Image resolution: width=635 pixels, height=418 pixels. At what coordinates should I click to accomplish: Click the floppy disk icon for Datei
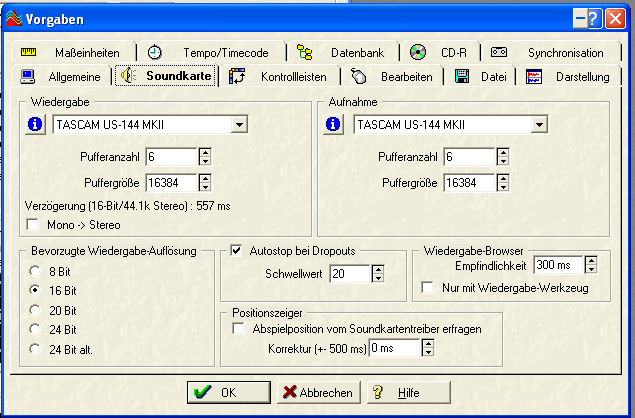[462, 76]
